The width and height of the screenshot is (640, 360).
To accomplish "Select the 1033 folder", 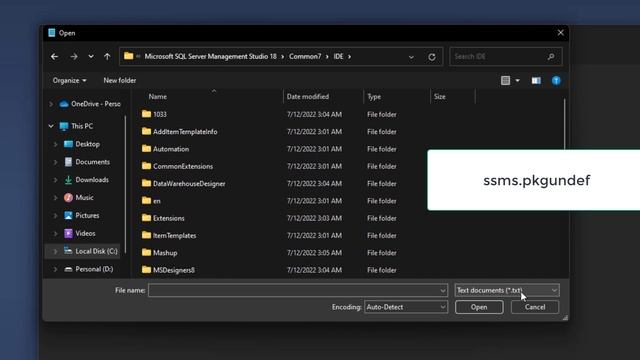I will tap(154, 114).
